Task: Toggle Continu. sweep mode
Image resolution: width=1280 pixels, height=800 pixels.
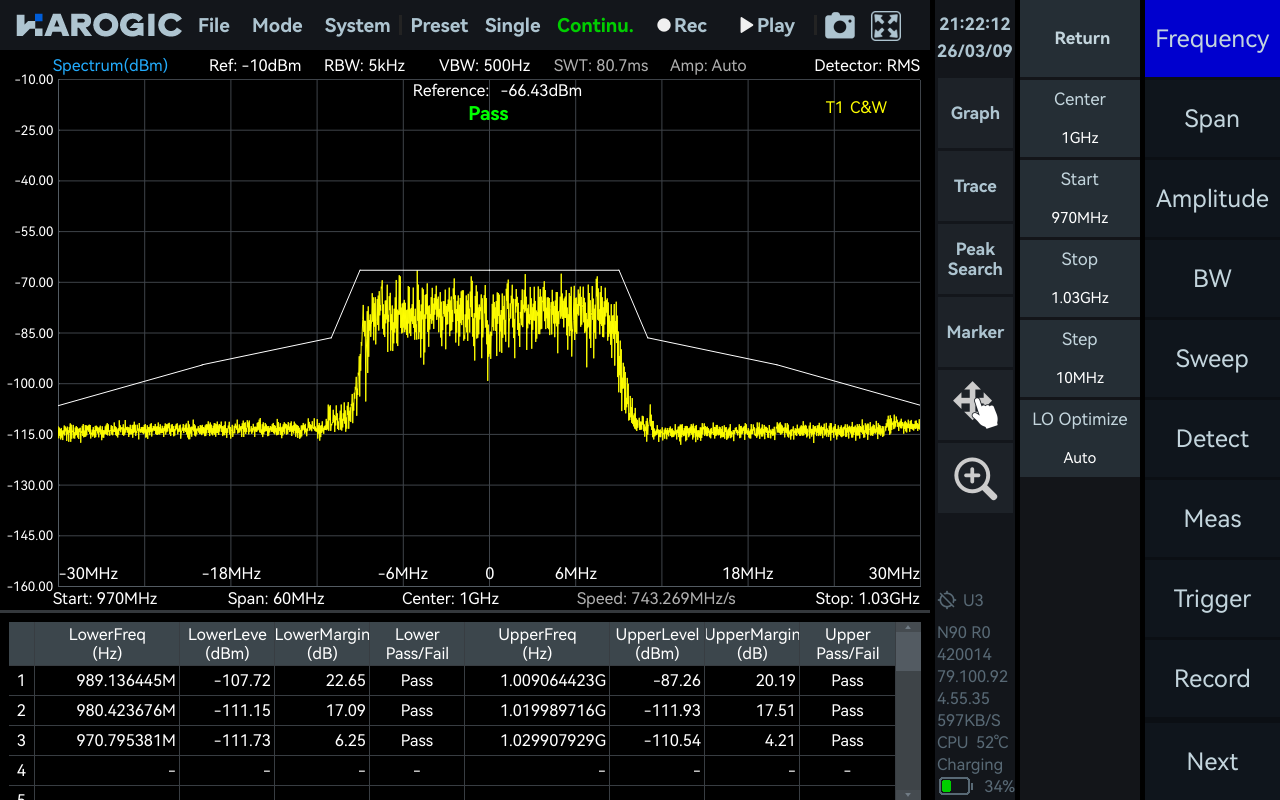Action: click(595, 25)
